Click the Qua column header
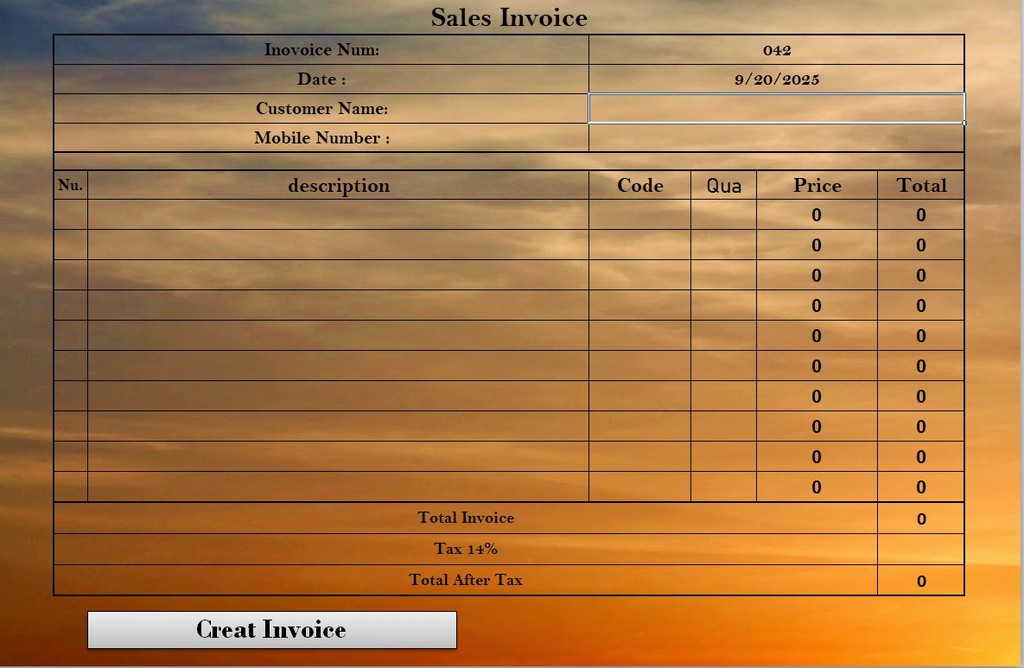 723,185
